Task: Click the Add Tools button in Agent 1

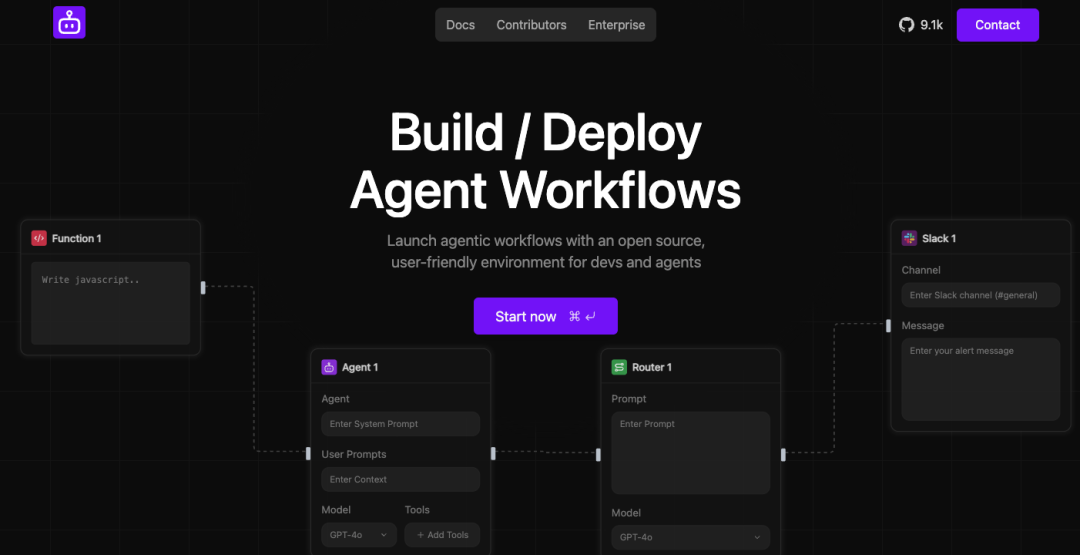Action: pyautogui.click(x=442, y=535)
